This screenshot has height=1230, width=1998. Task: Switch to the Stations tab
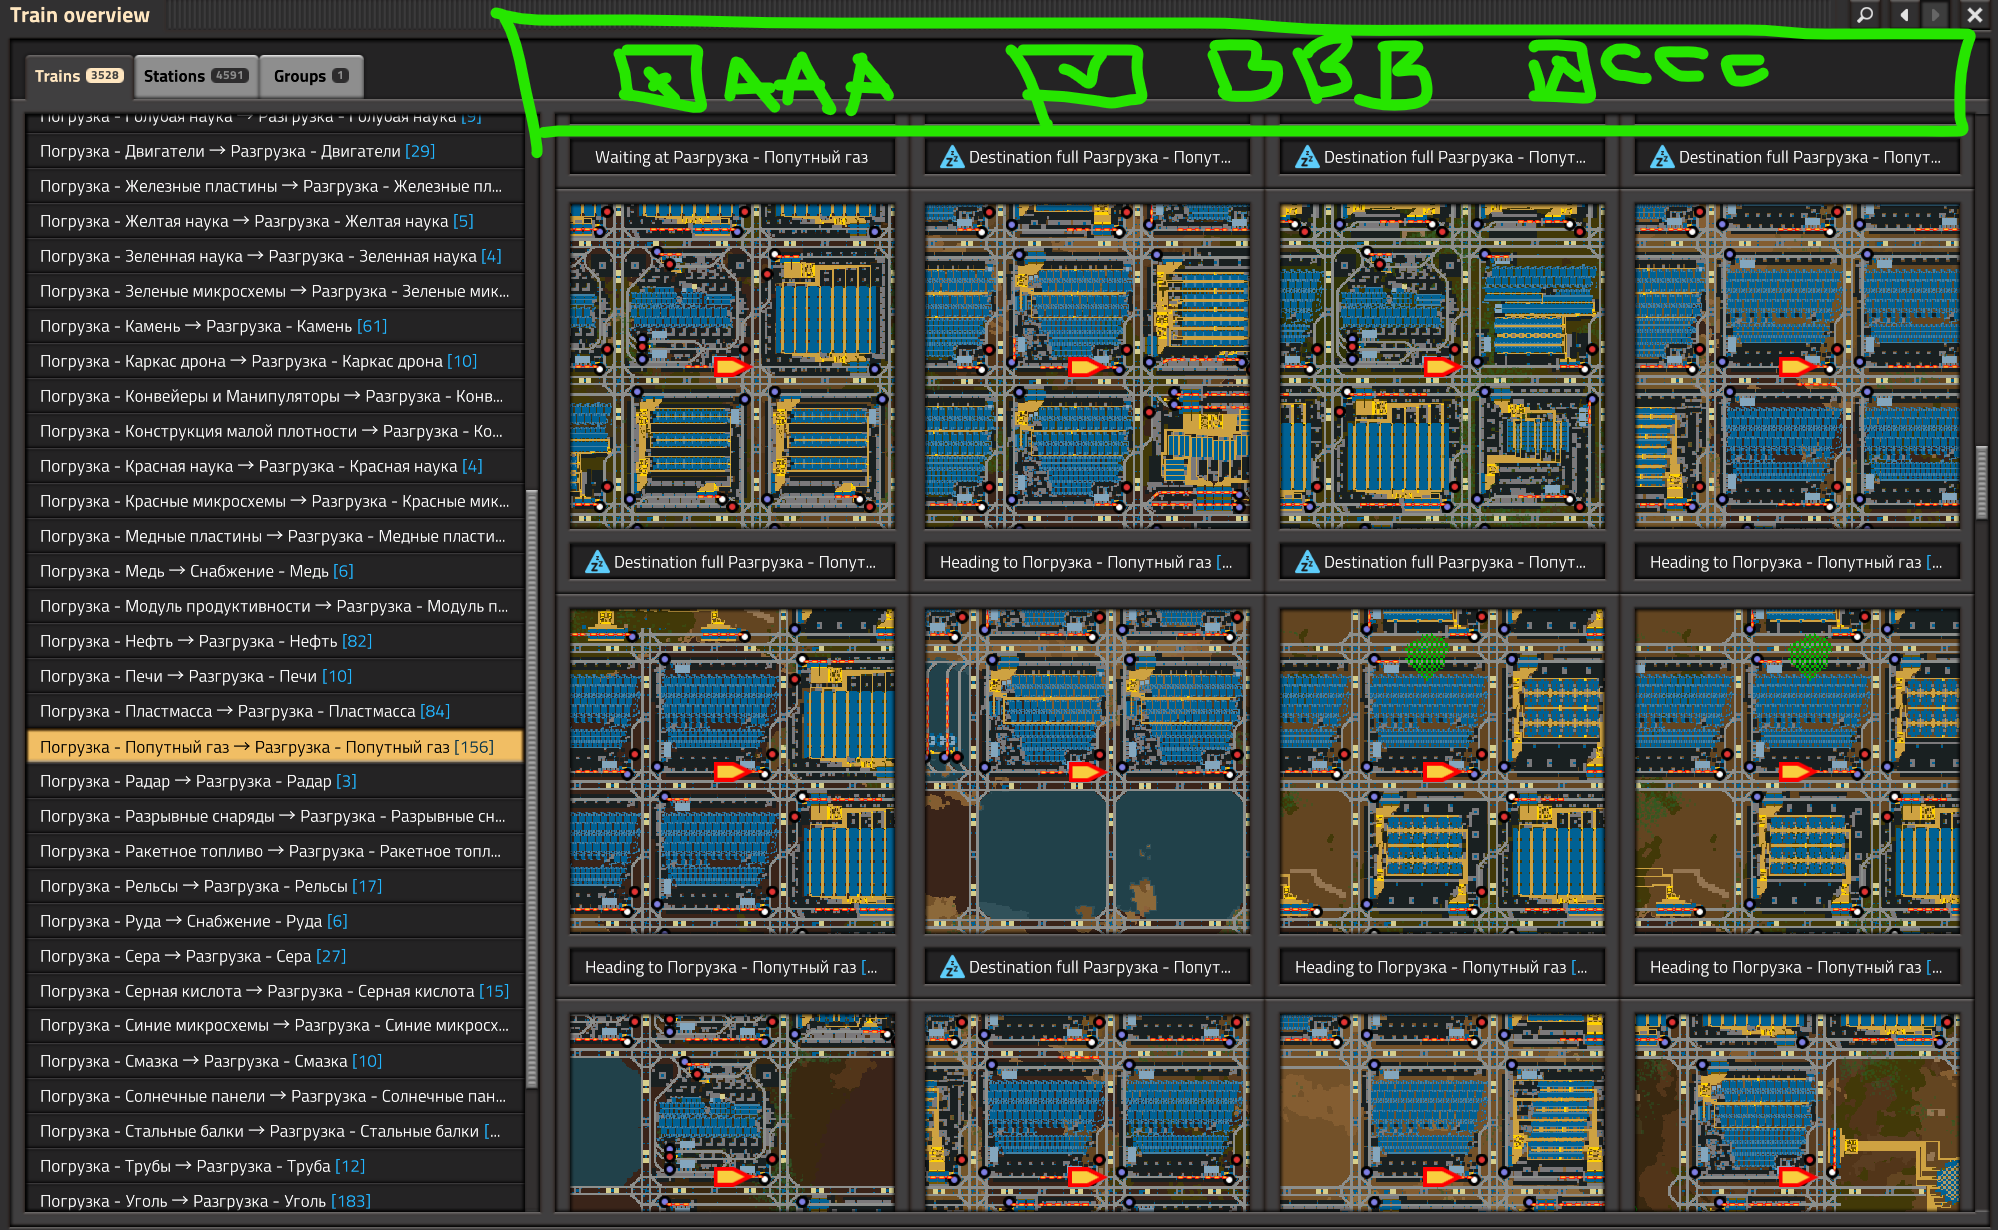click(196, 76)
